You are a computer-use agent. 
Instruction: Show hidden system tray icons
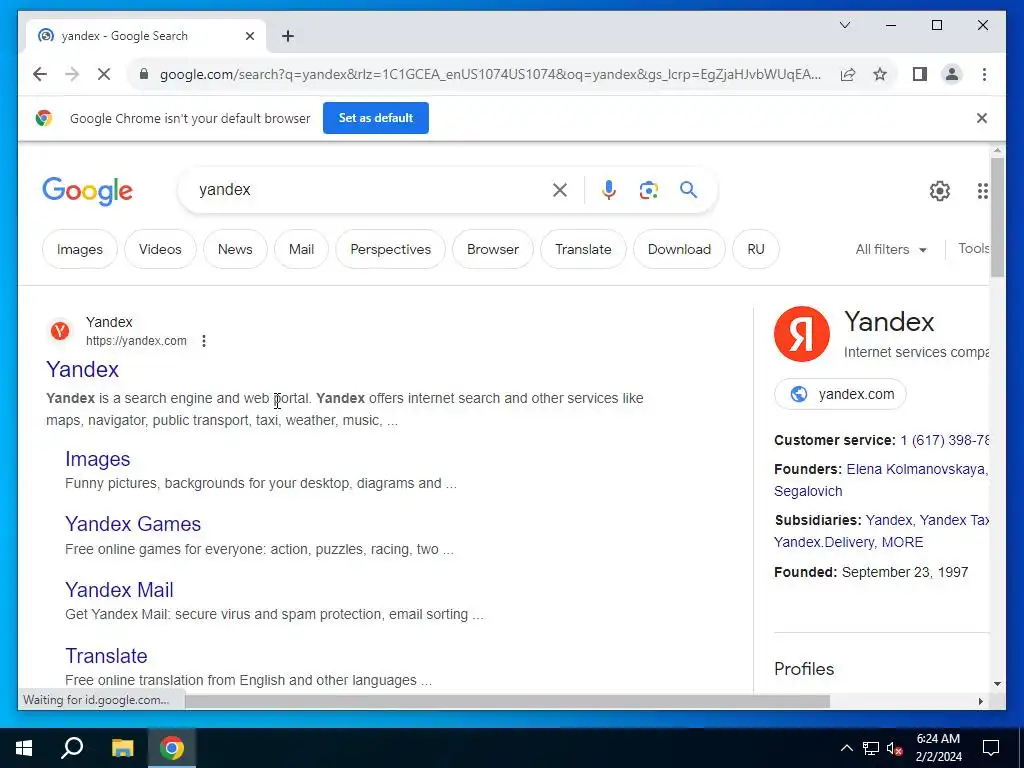click(x=846, y=748)
